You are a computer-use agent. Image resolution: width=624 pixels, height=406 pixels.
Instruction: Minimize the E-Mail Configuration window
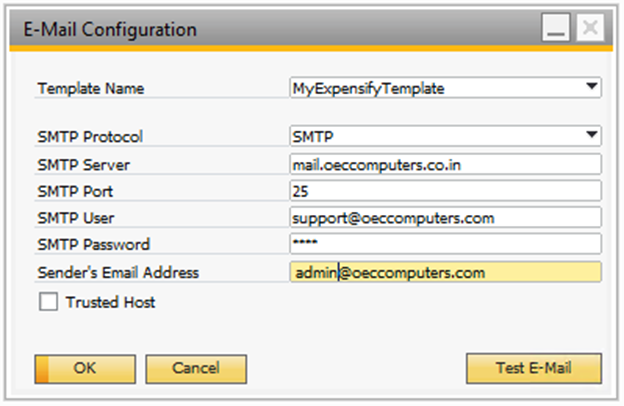555,30
